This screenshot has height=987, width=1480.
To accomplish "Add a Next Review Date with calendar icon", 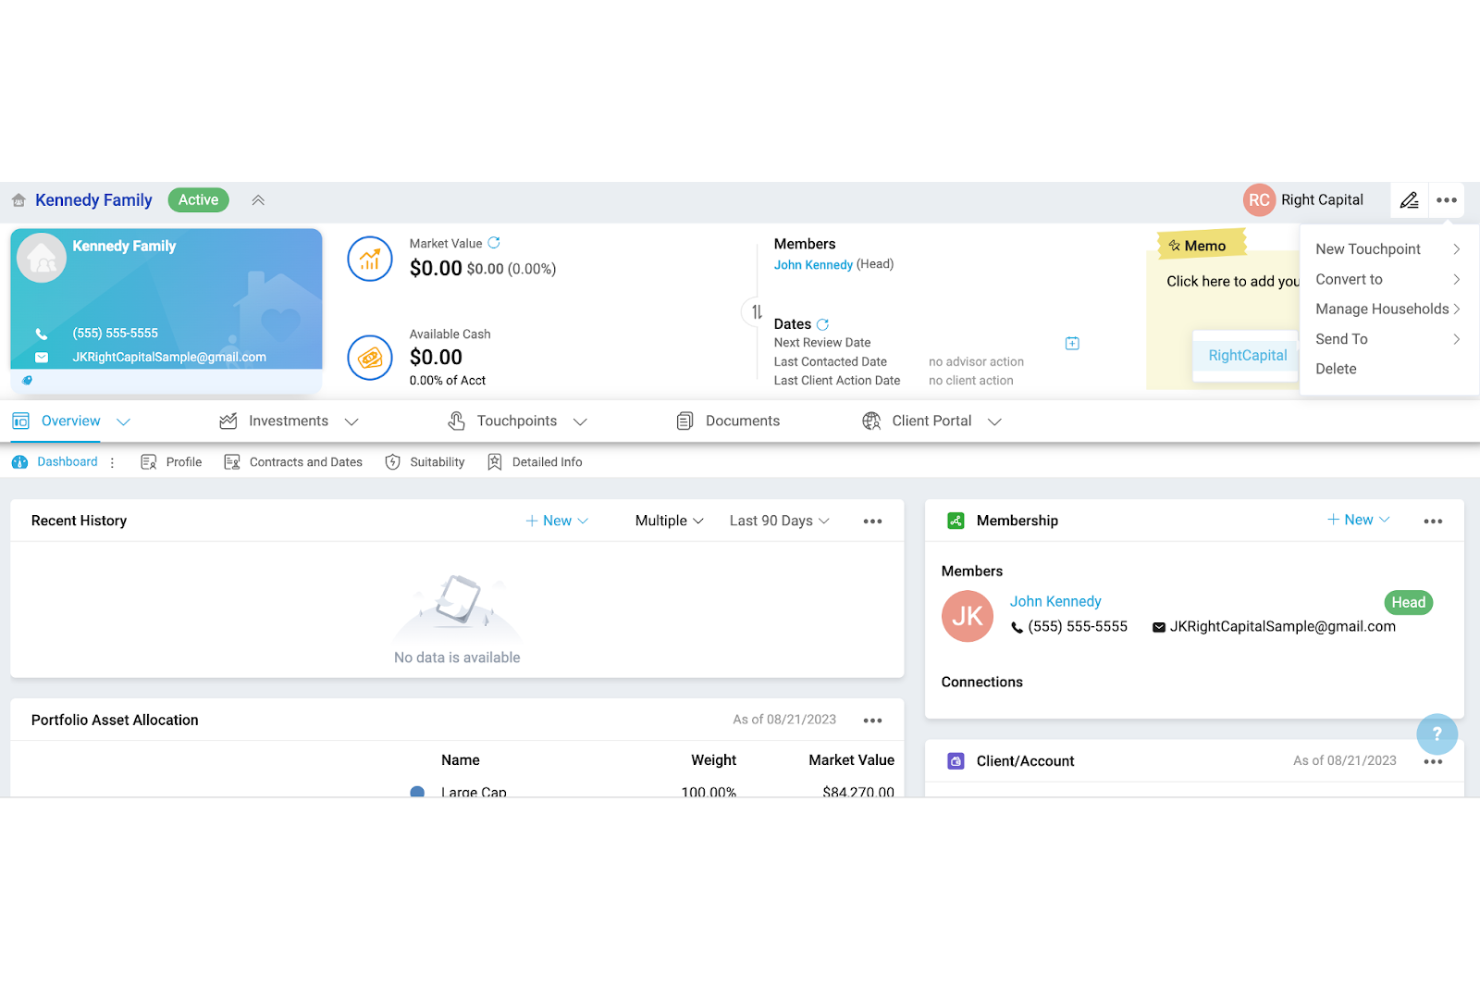I will point(1072,343).
